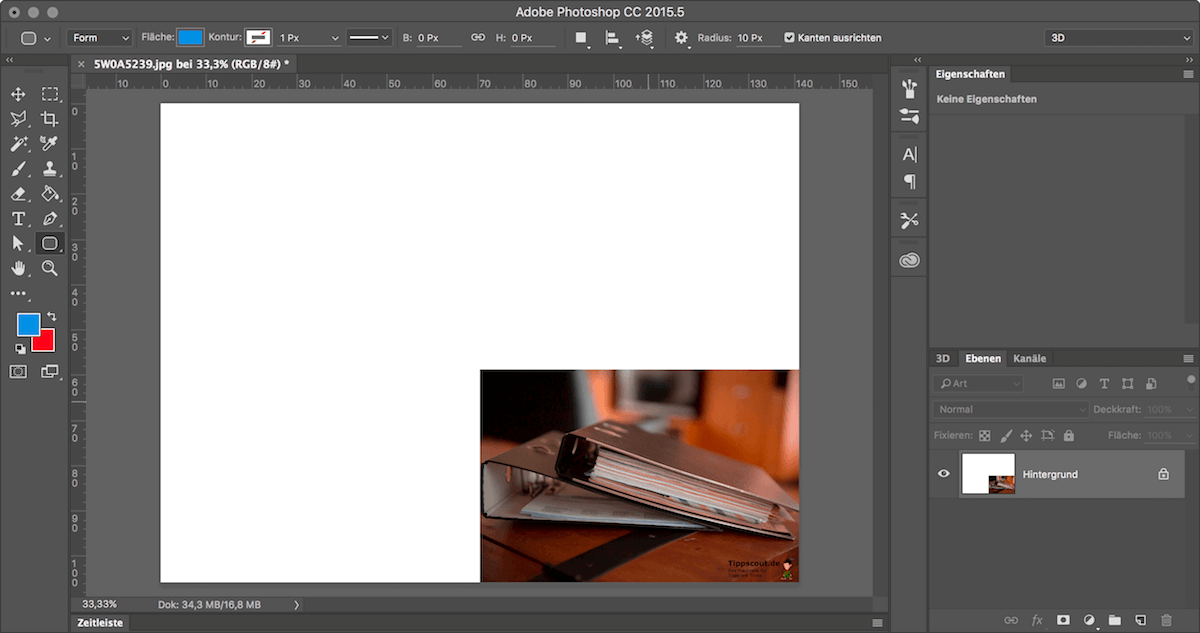This screenshot has height=633, width=1200.
Task: Open the Creative Cloud Libraries panel icon
Action: [x=909, y=260]
